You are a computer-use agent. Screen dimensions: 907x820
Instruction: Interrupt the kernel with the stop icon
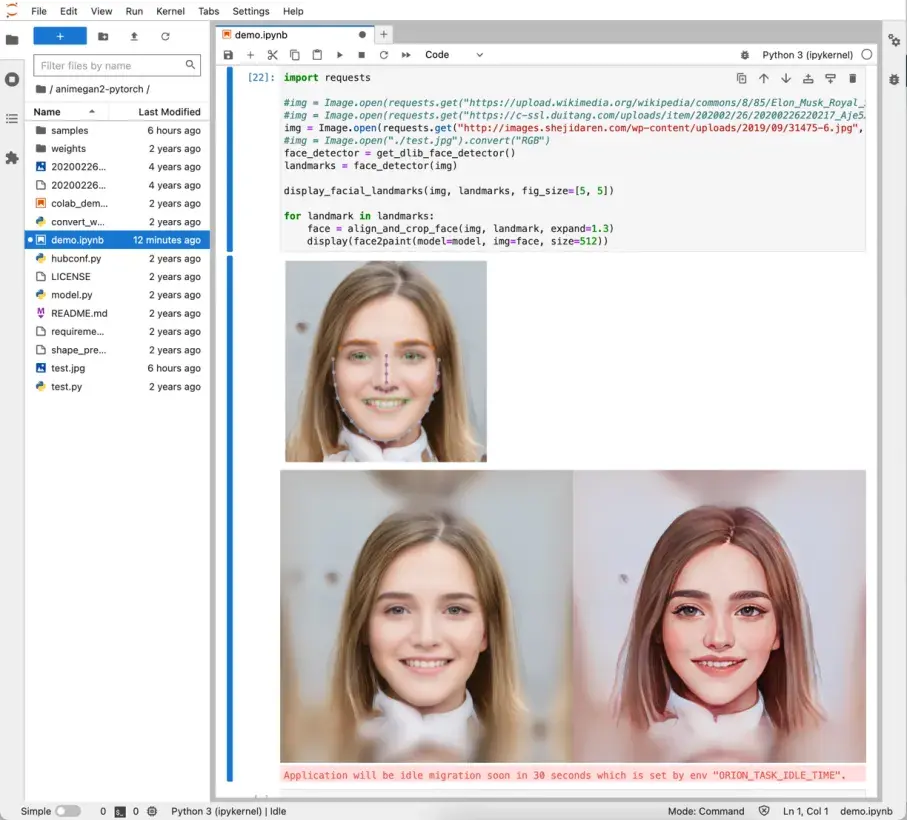pos(361,55)
